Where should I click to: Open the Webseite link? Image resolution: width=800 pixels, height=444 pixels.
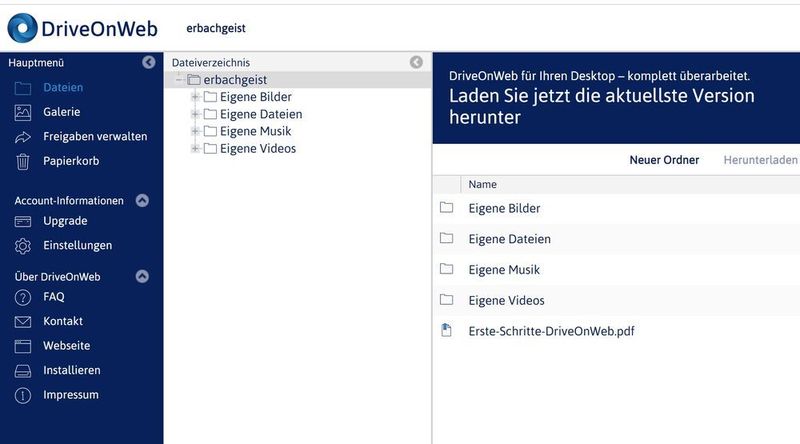point(67,346)
